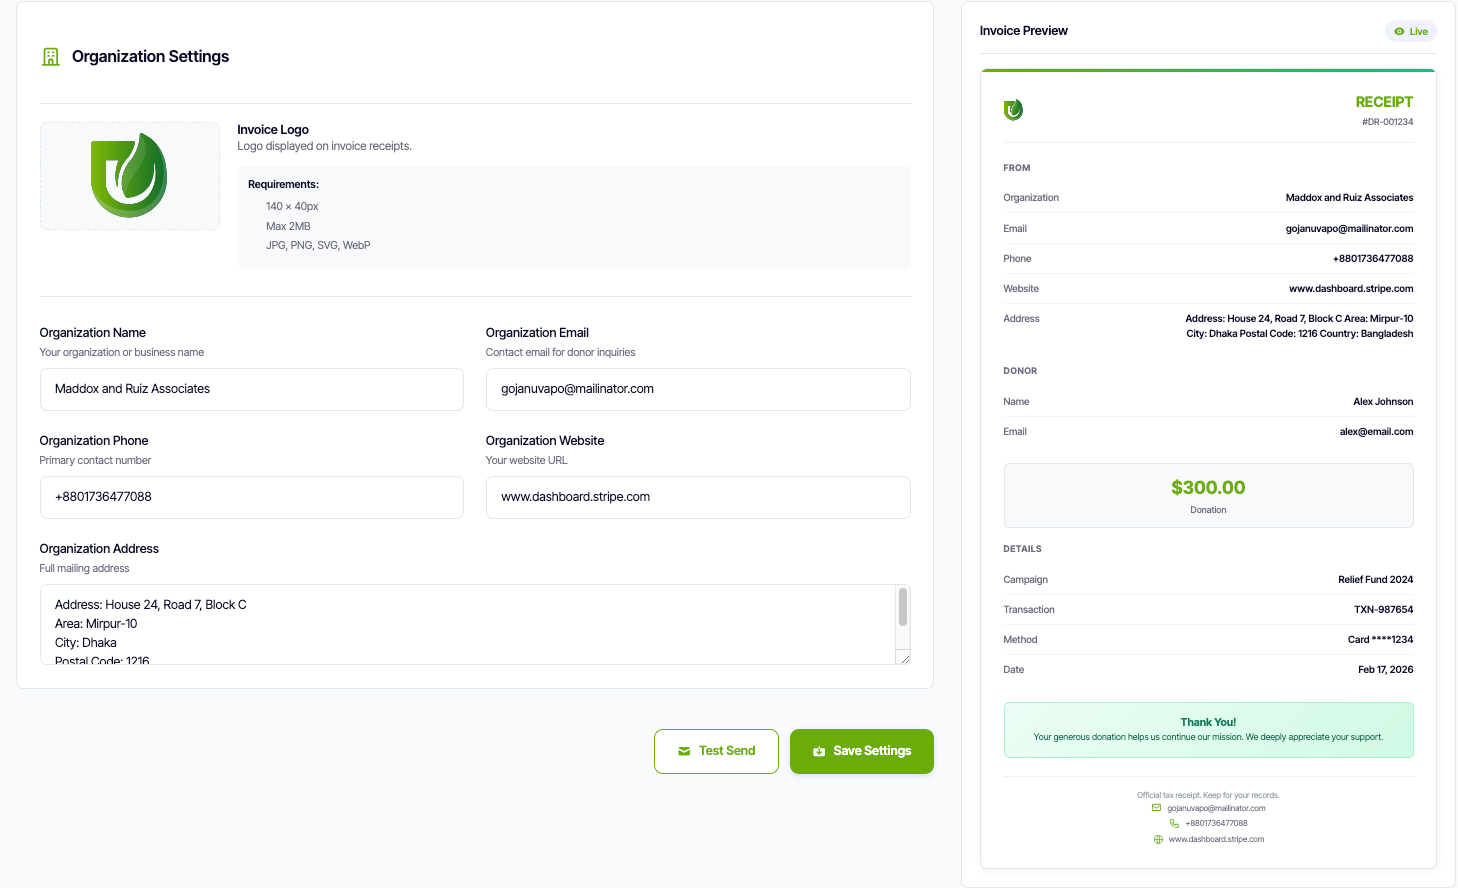This screenshot has height=888, width=1458.
Task: Select the Organization Name input field
Action: 251,389
